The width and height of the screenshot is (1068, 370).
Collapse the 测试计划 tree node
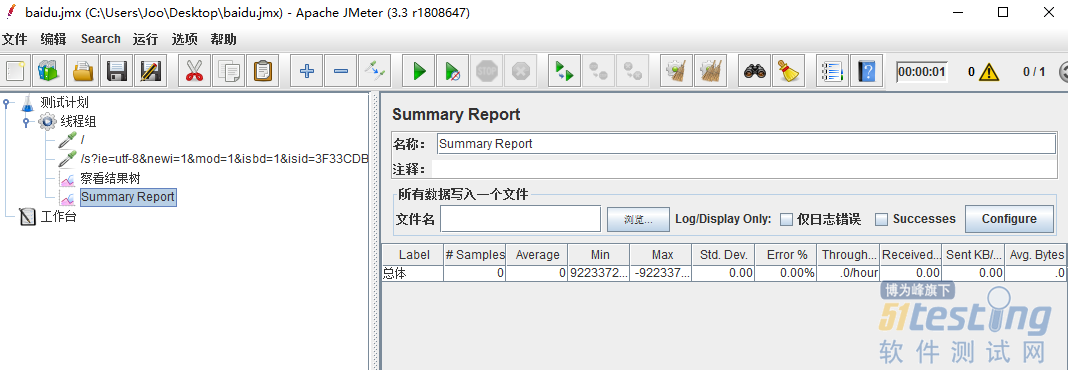(7, 104)
